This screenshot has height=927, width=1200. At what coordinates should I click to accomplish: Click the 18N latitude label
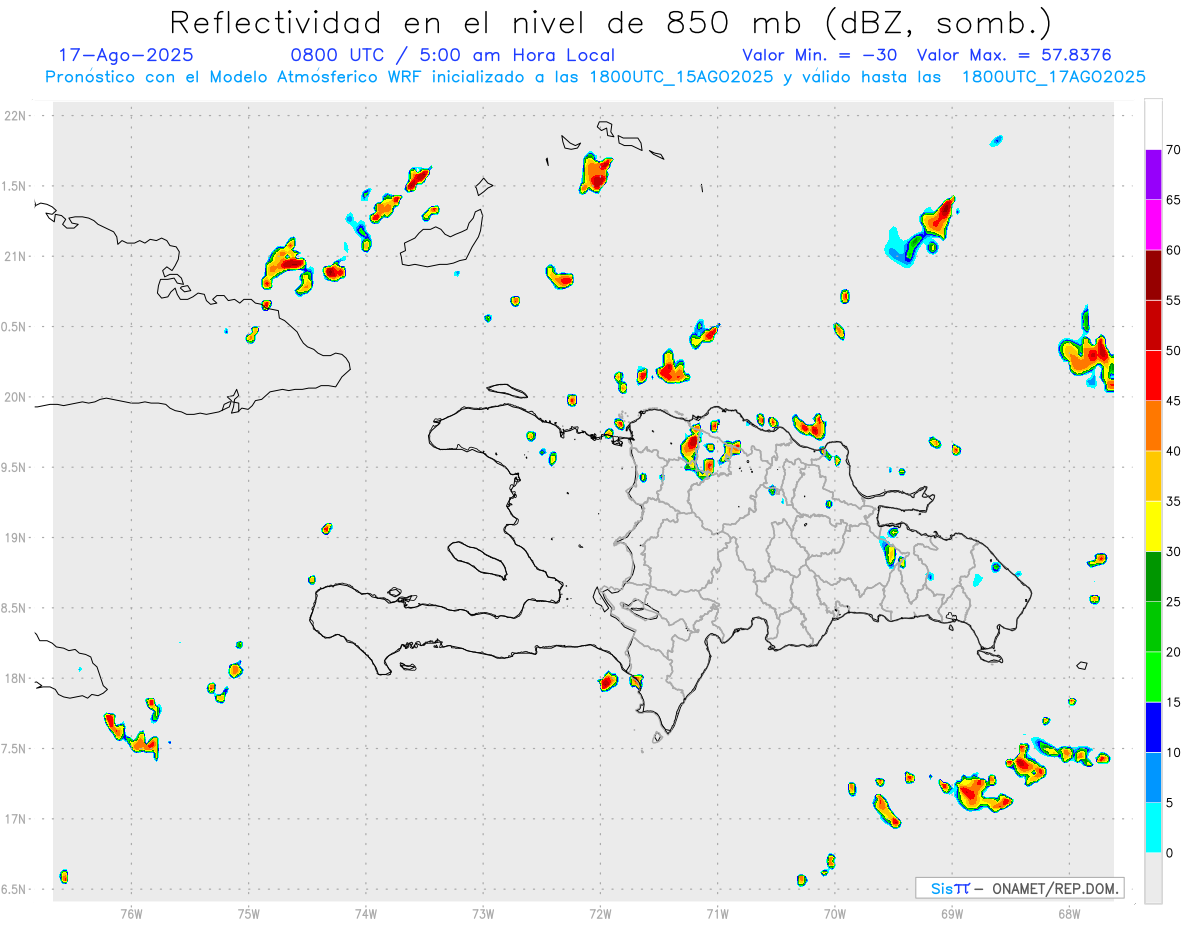[x=16, y=678]
